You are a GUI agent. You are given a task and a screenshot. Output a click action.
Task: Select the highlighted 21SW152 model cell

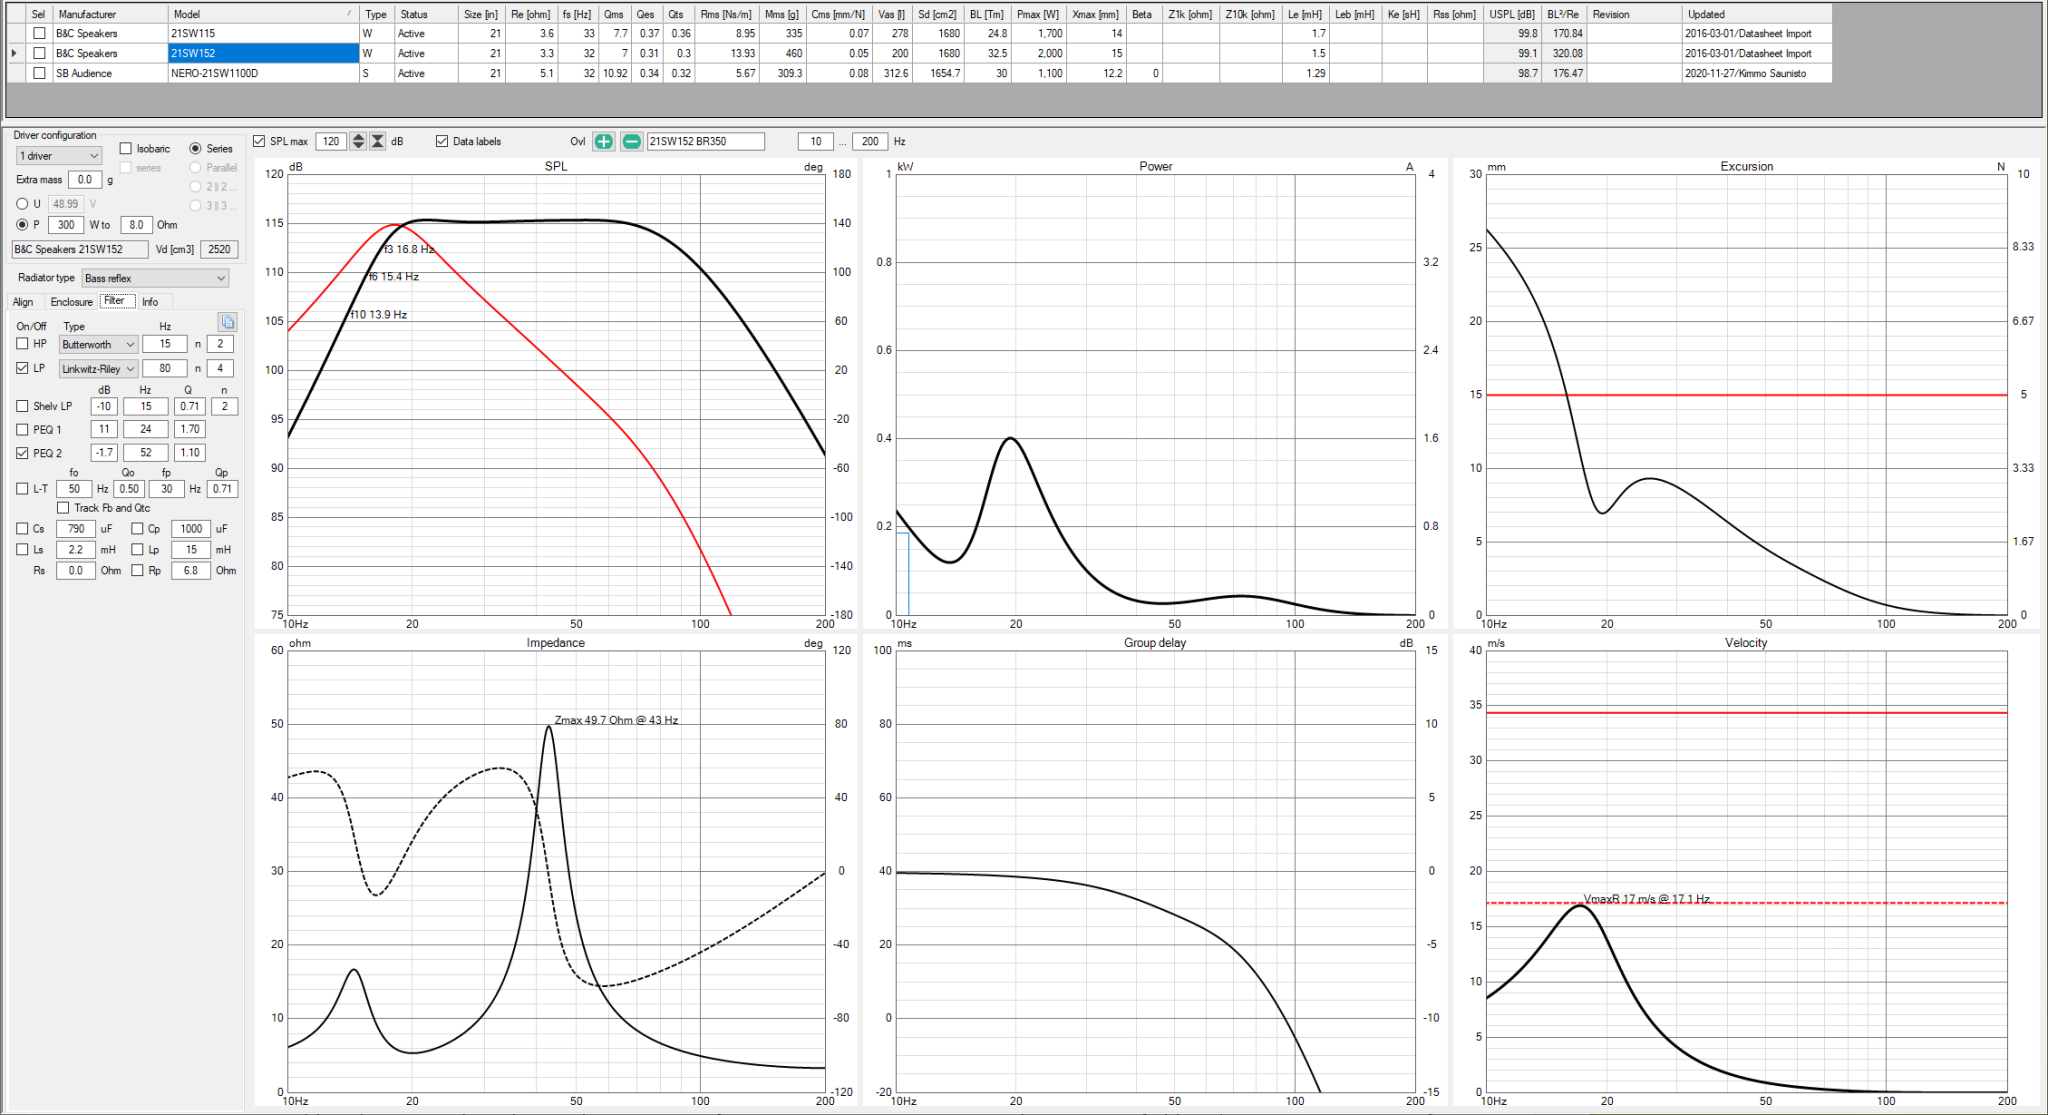[264, 53]
